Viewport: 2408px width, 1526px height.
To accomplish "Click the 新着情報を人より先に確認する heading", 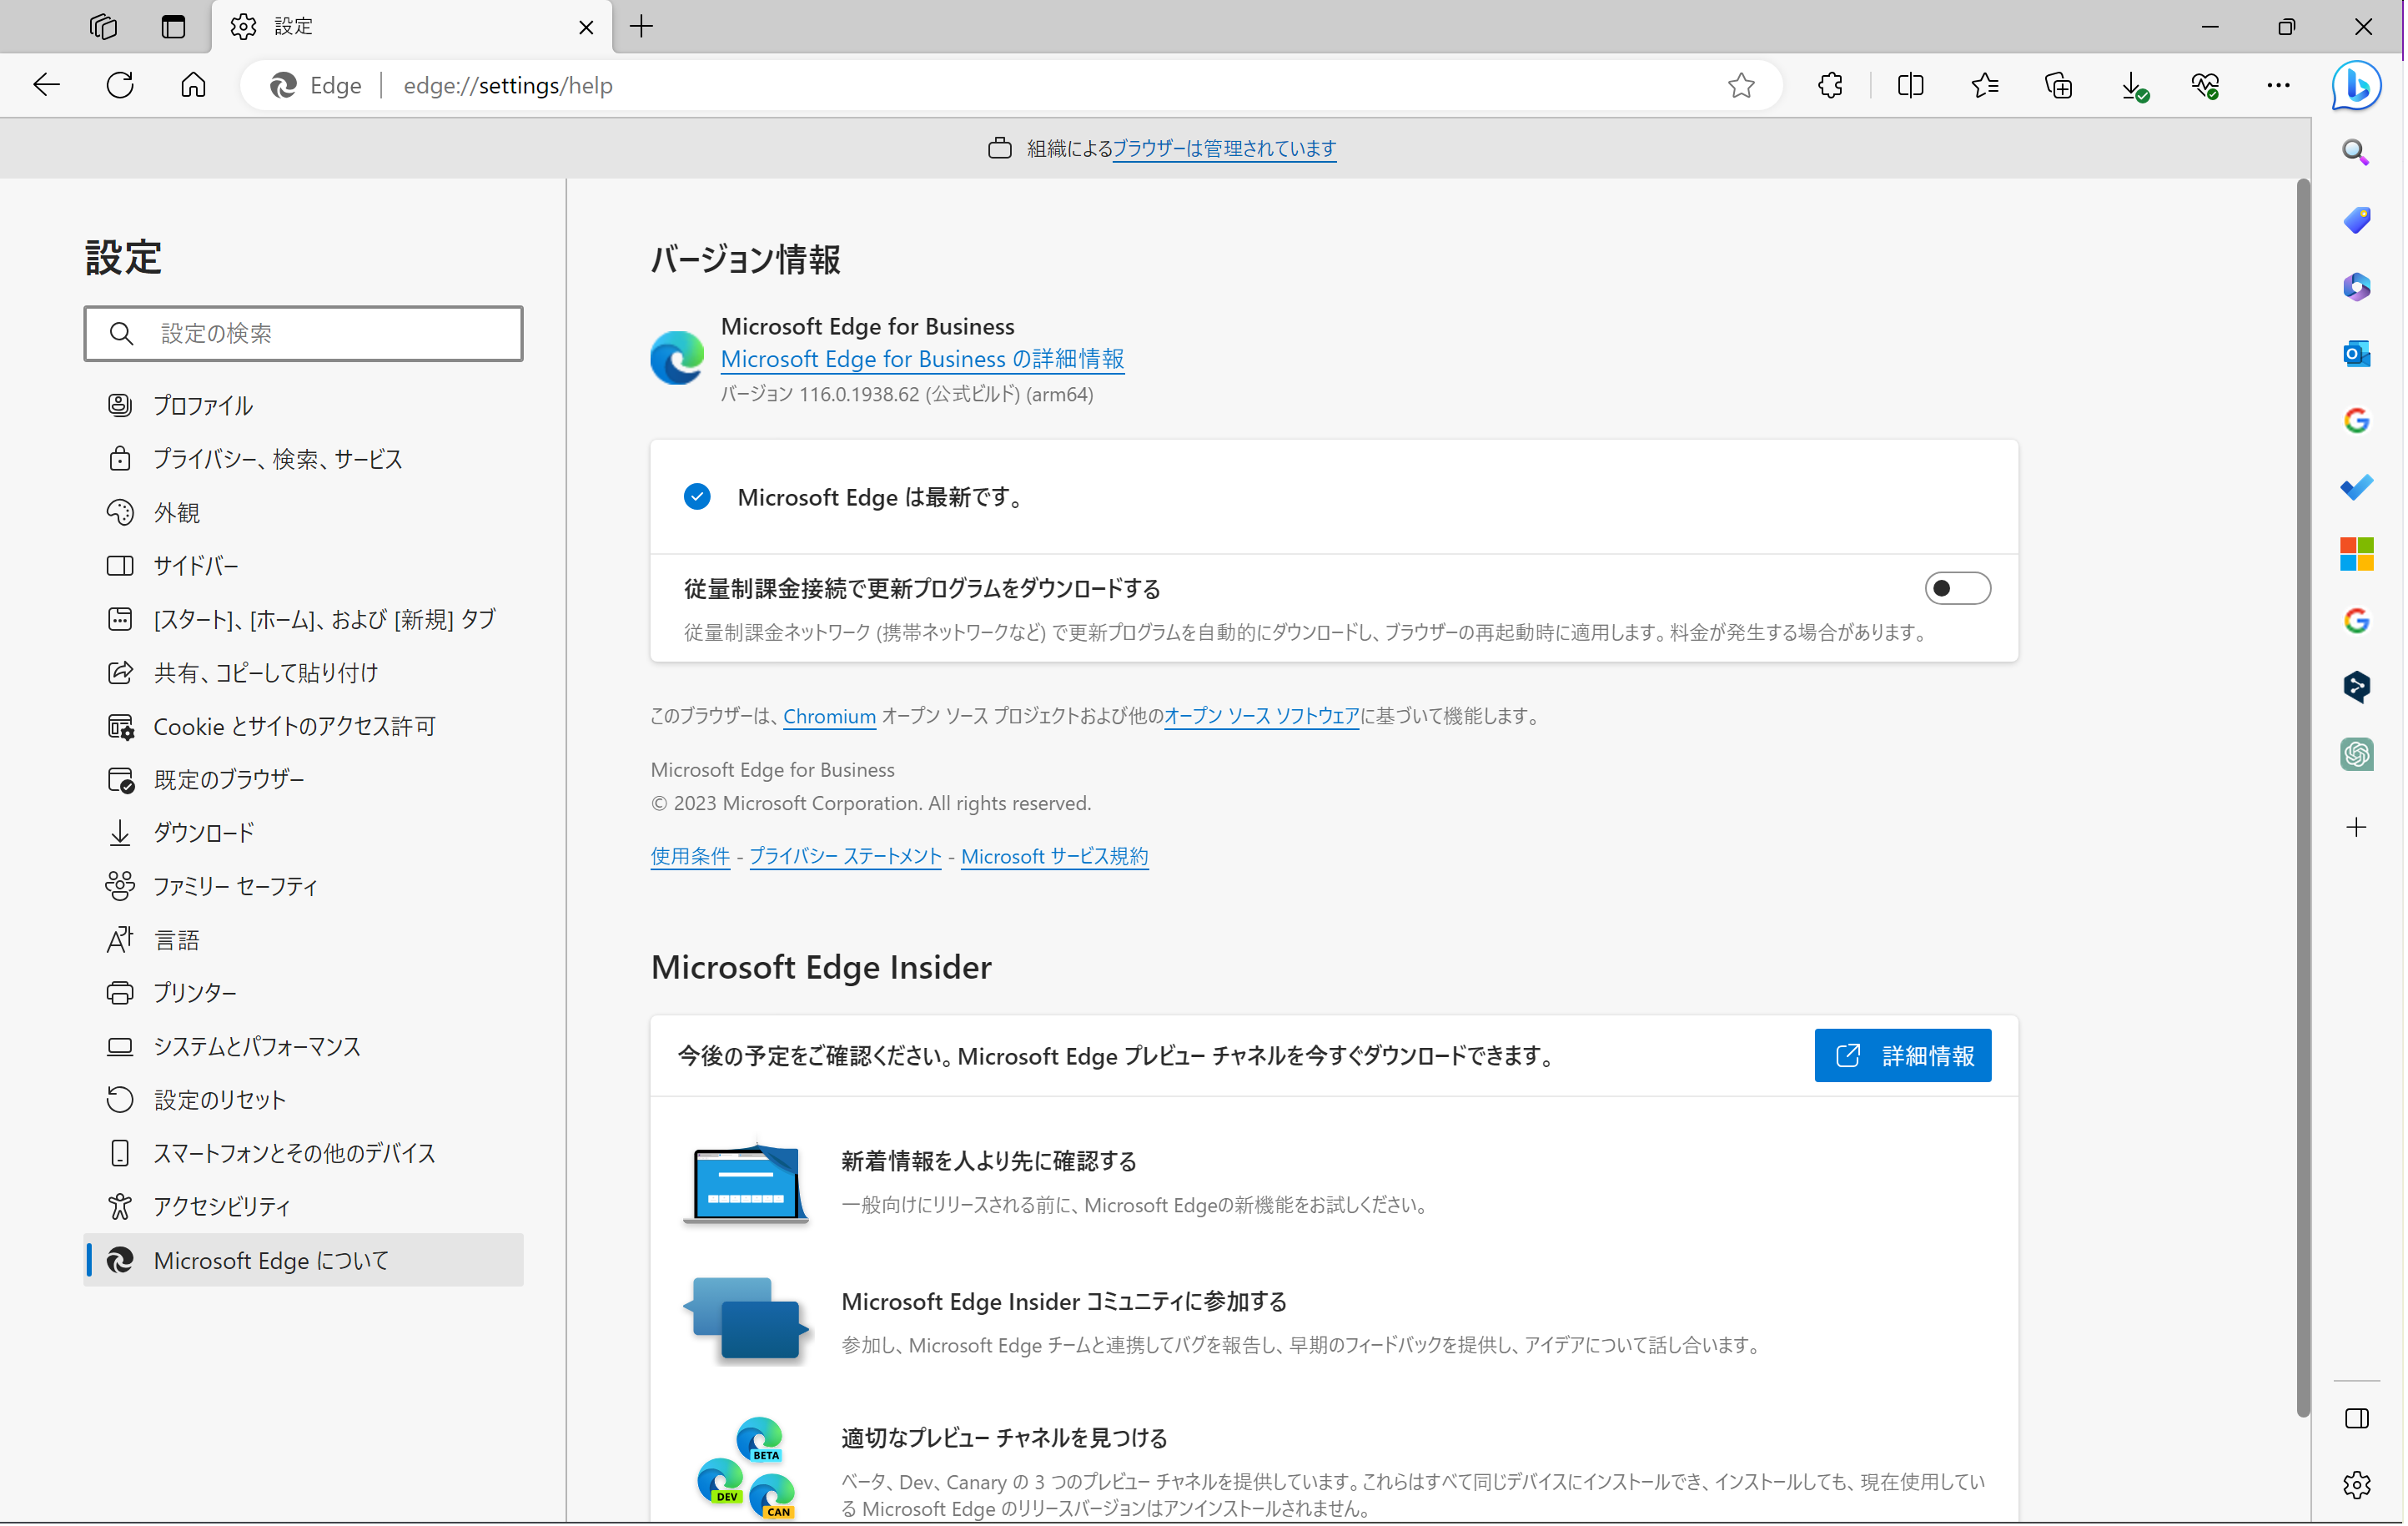I will point(988,1161).
